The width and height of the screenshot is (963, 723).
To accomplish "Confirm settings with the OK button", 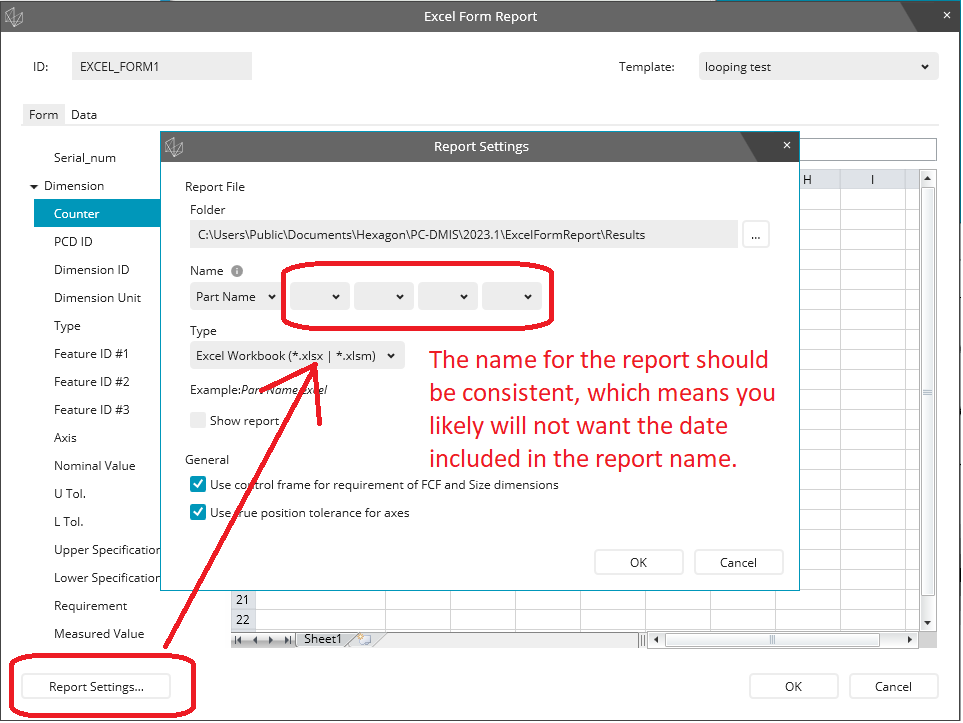I will tap(638, 562).
